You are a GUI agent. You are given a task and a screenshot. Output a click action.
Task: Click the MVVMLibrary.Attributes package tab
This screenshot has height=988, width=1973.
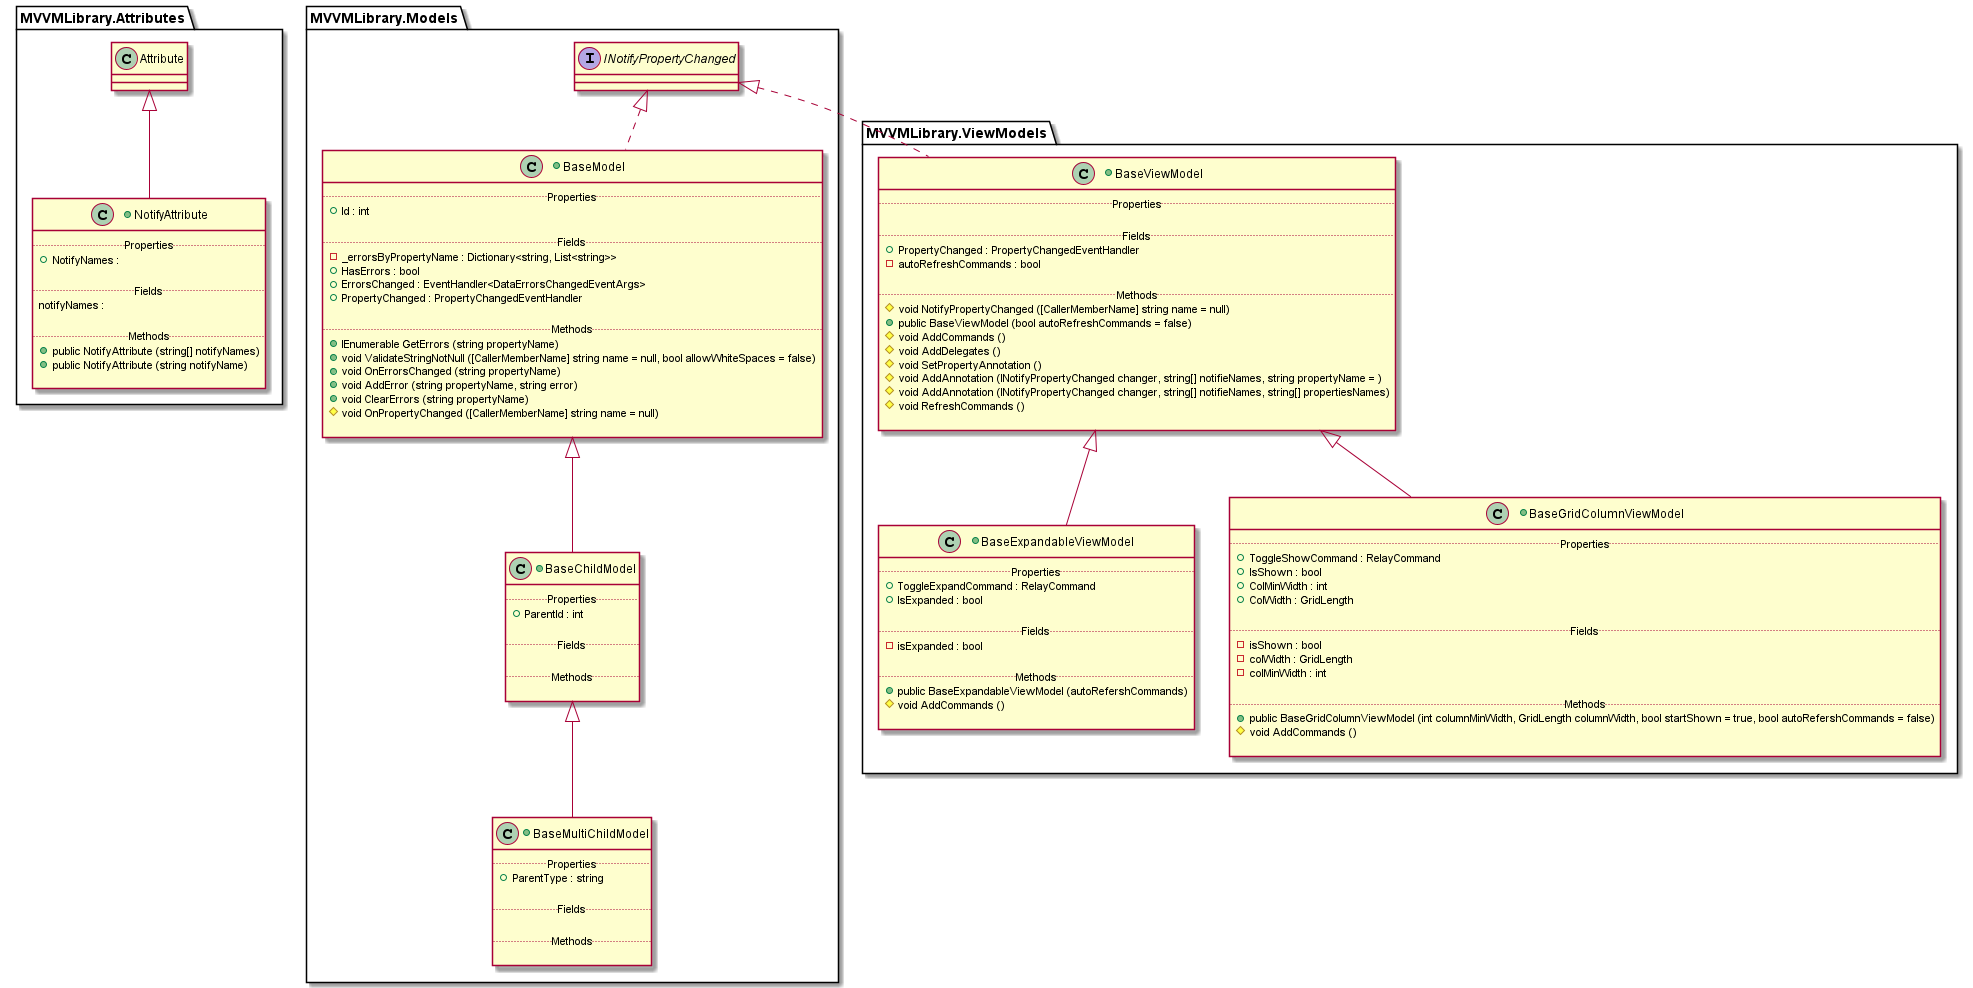click(x=101, y=17)
